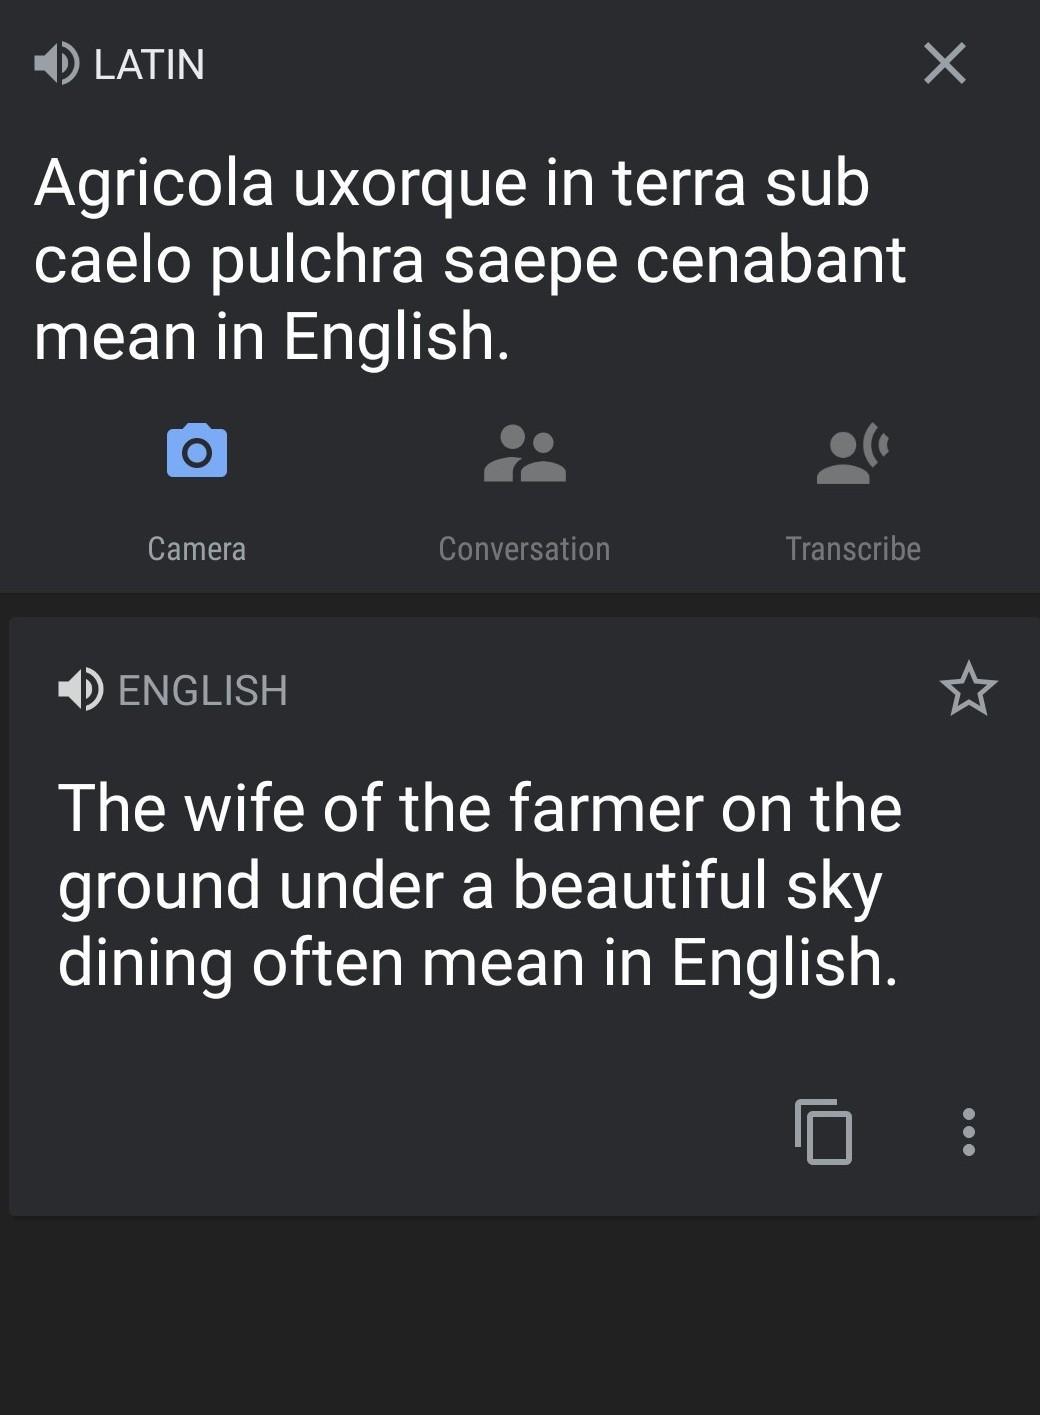Open the three-dot more options menu
Viewport: 1040px width, 1415px height.
tap(968, 1131)
